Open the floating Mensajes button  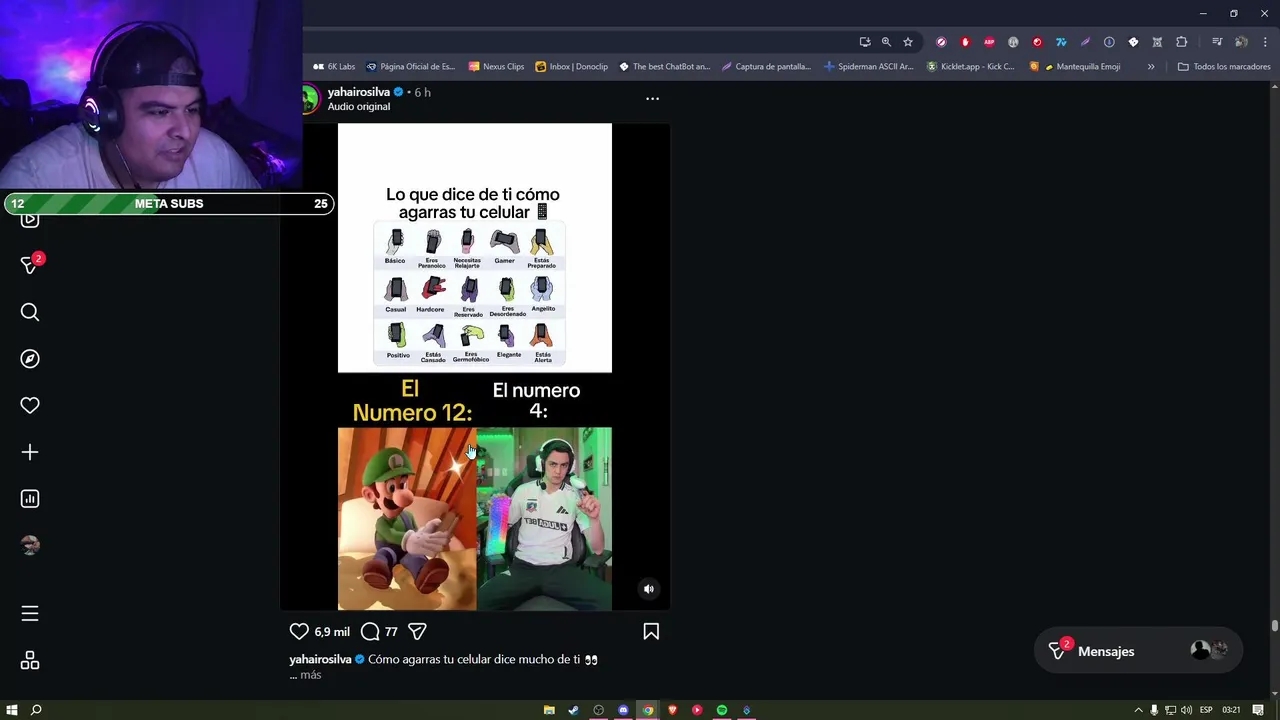click(1138, 651)
